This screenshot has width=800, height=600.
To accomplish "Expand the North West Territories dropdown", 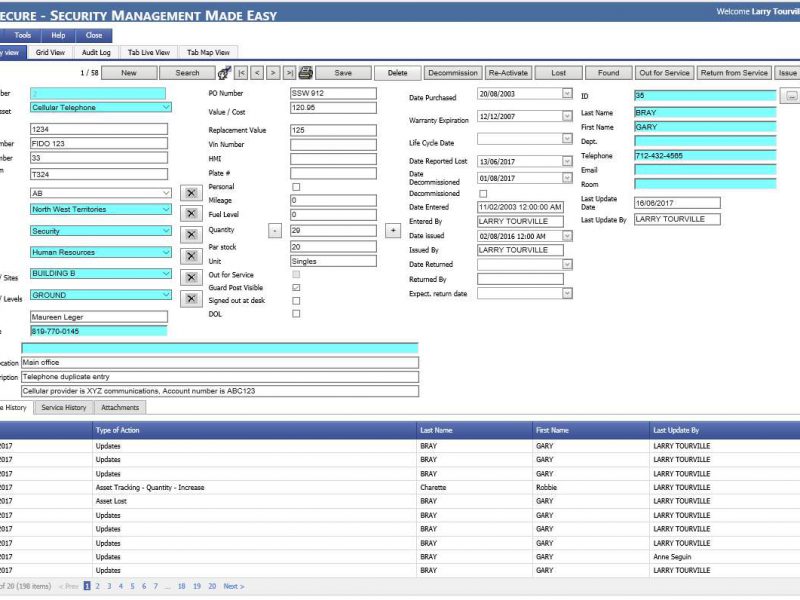I will 165,209.
